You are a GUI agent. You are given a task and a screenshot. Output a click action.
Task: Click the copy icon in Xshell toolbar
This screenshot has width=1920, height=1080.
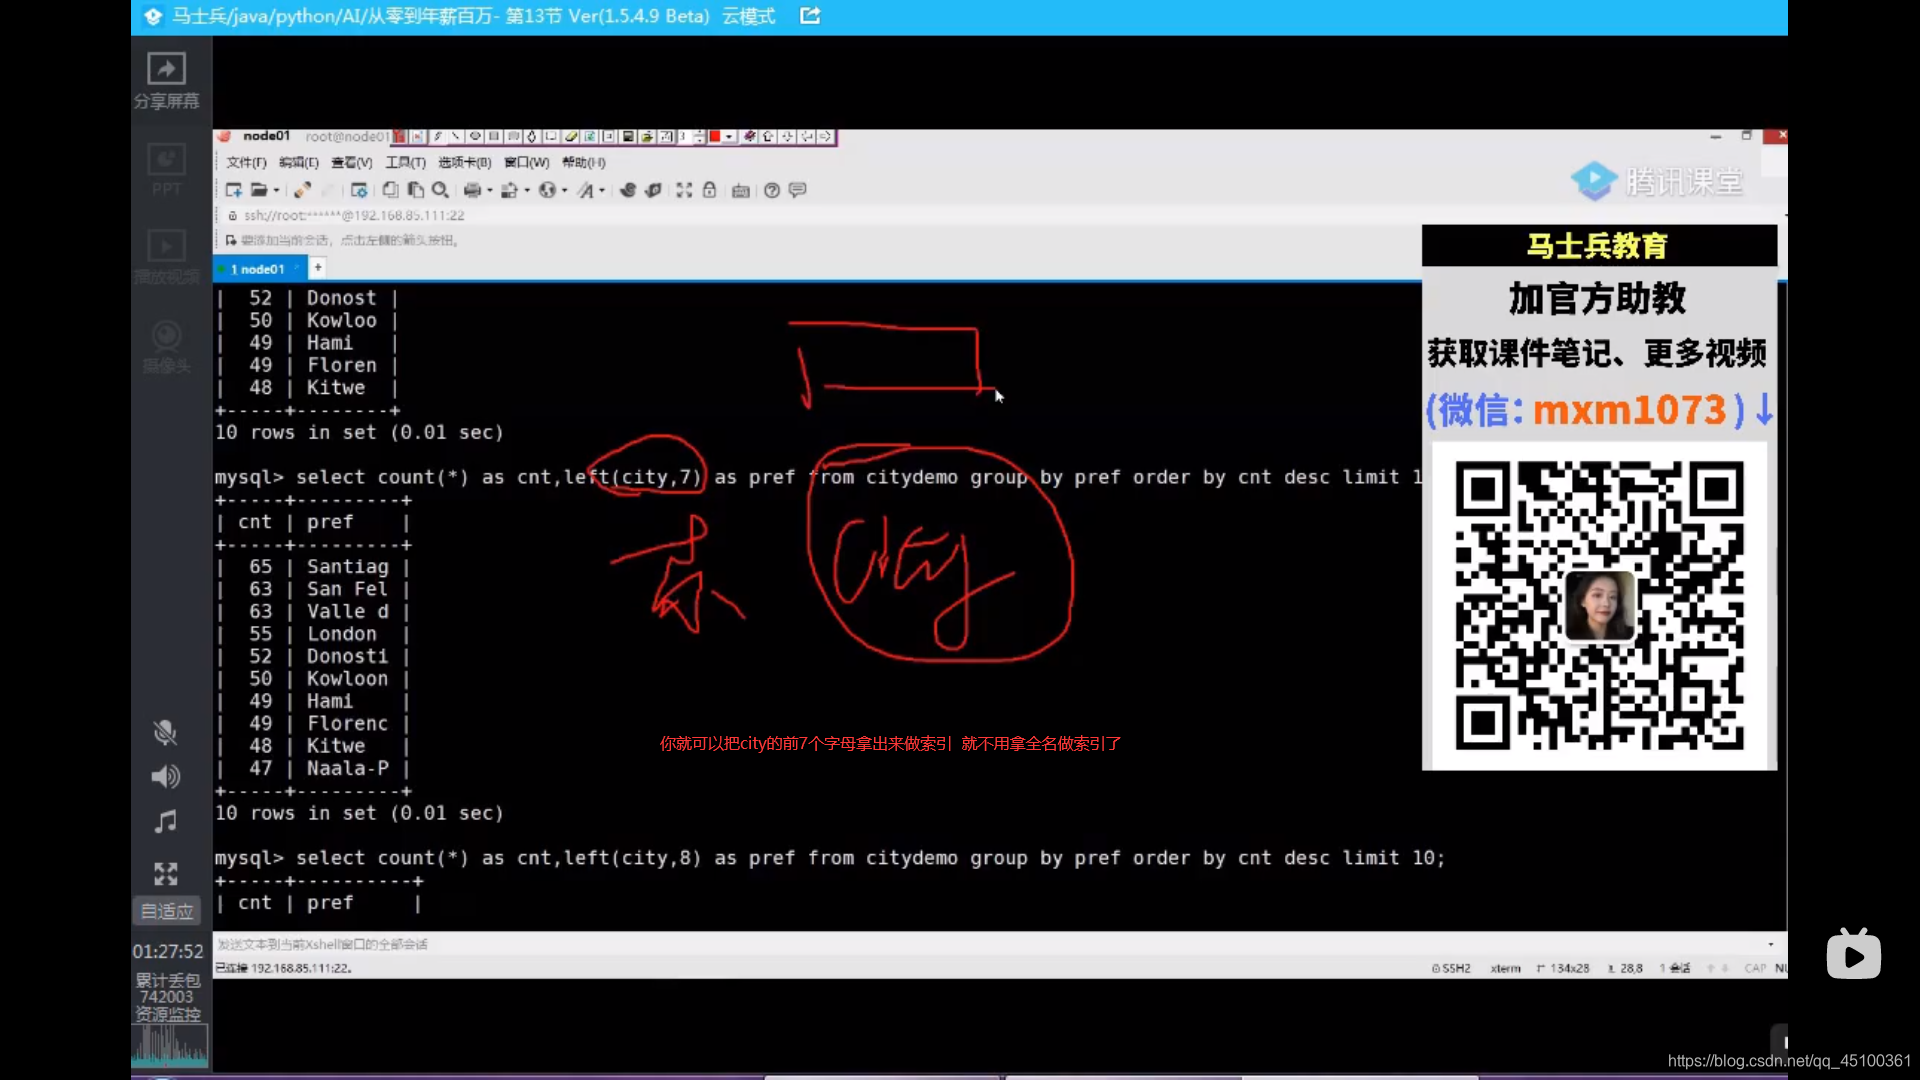(x=391, y=190)
